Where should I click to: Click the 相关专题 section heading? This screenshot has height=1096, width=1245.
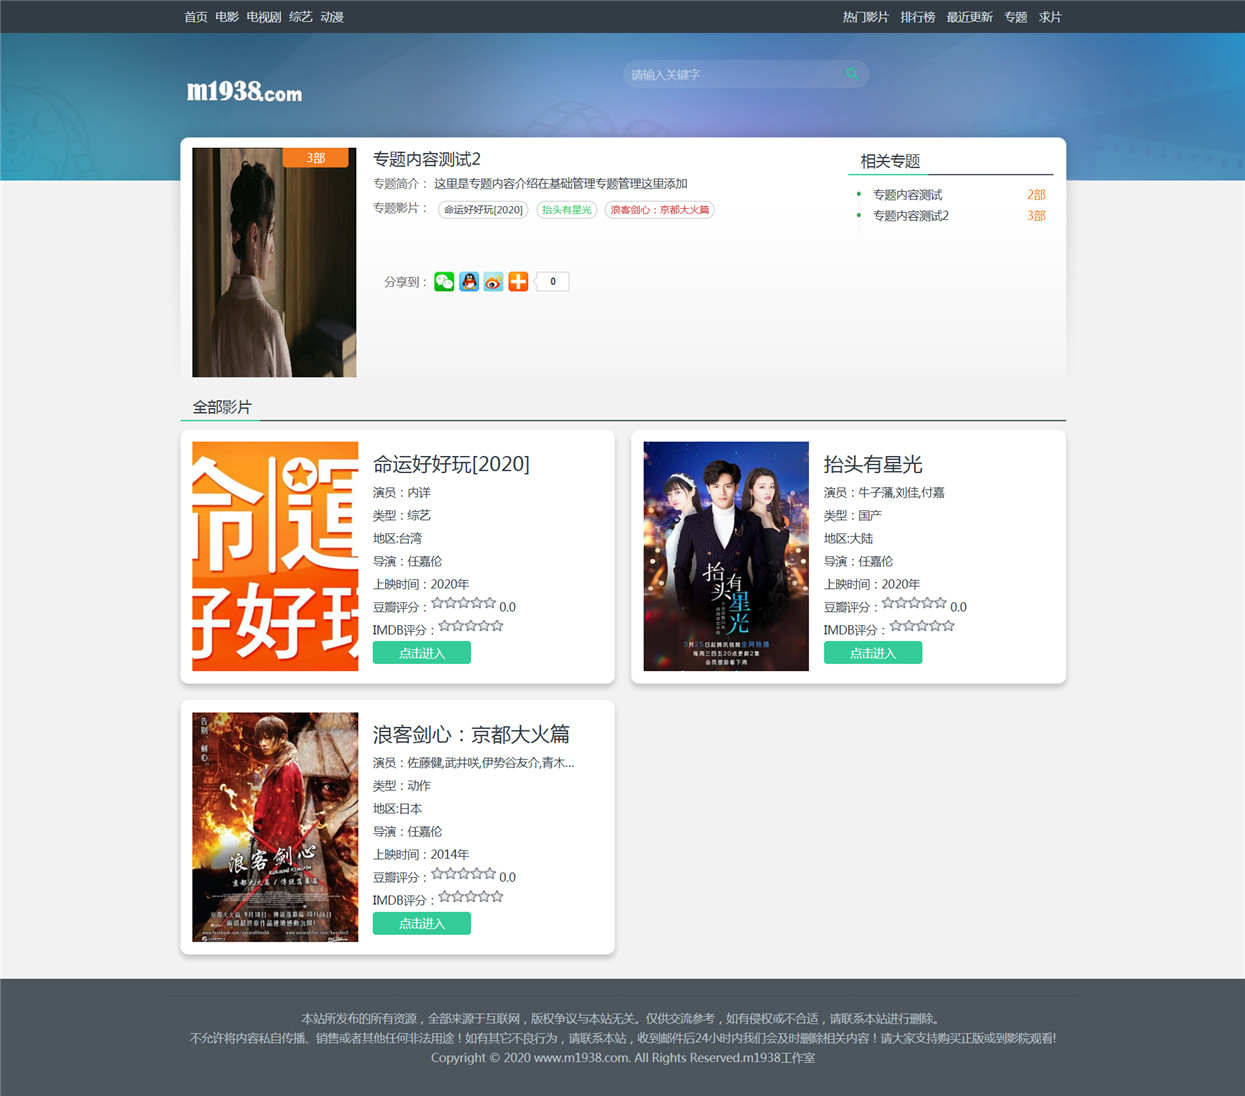click(x=890, y=161)
